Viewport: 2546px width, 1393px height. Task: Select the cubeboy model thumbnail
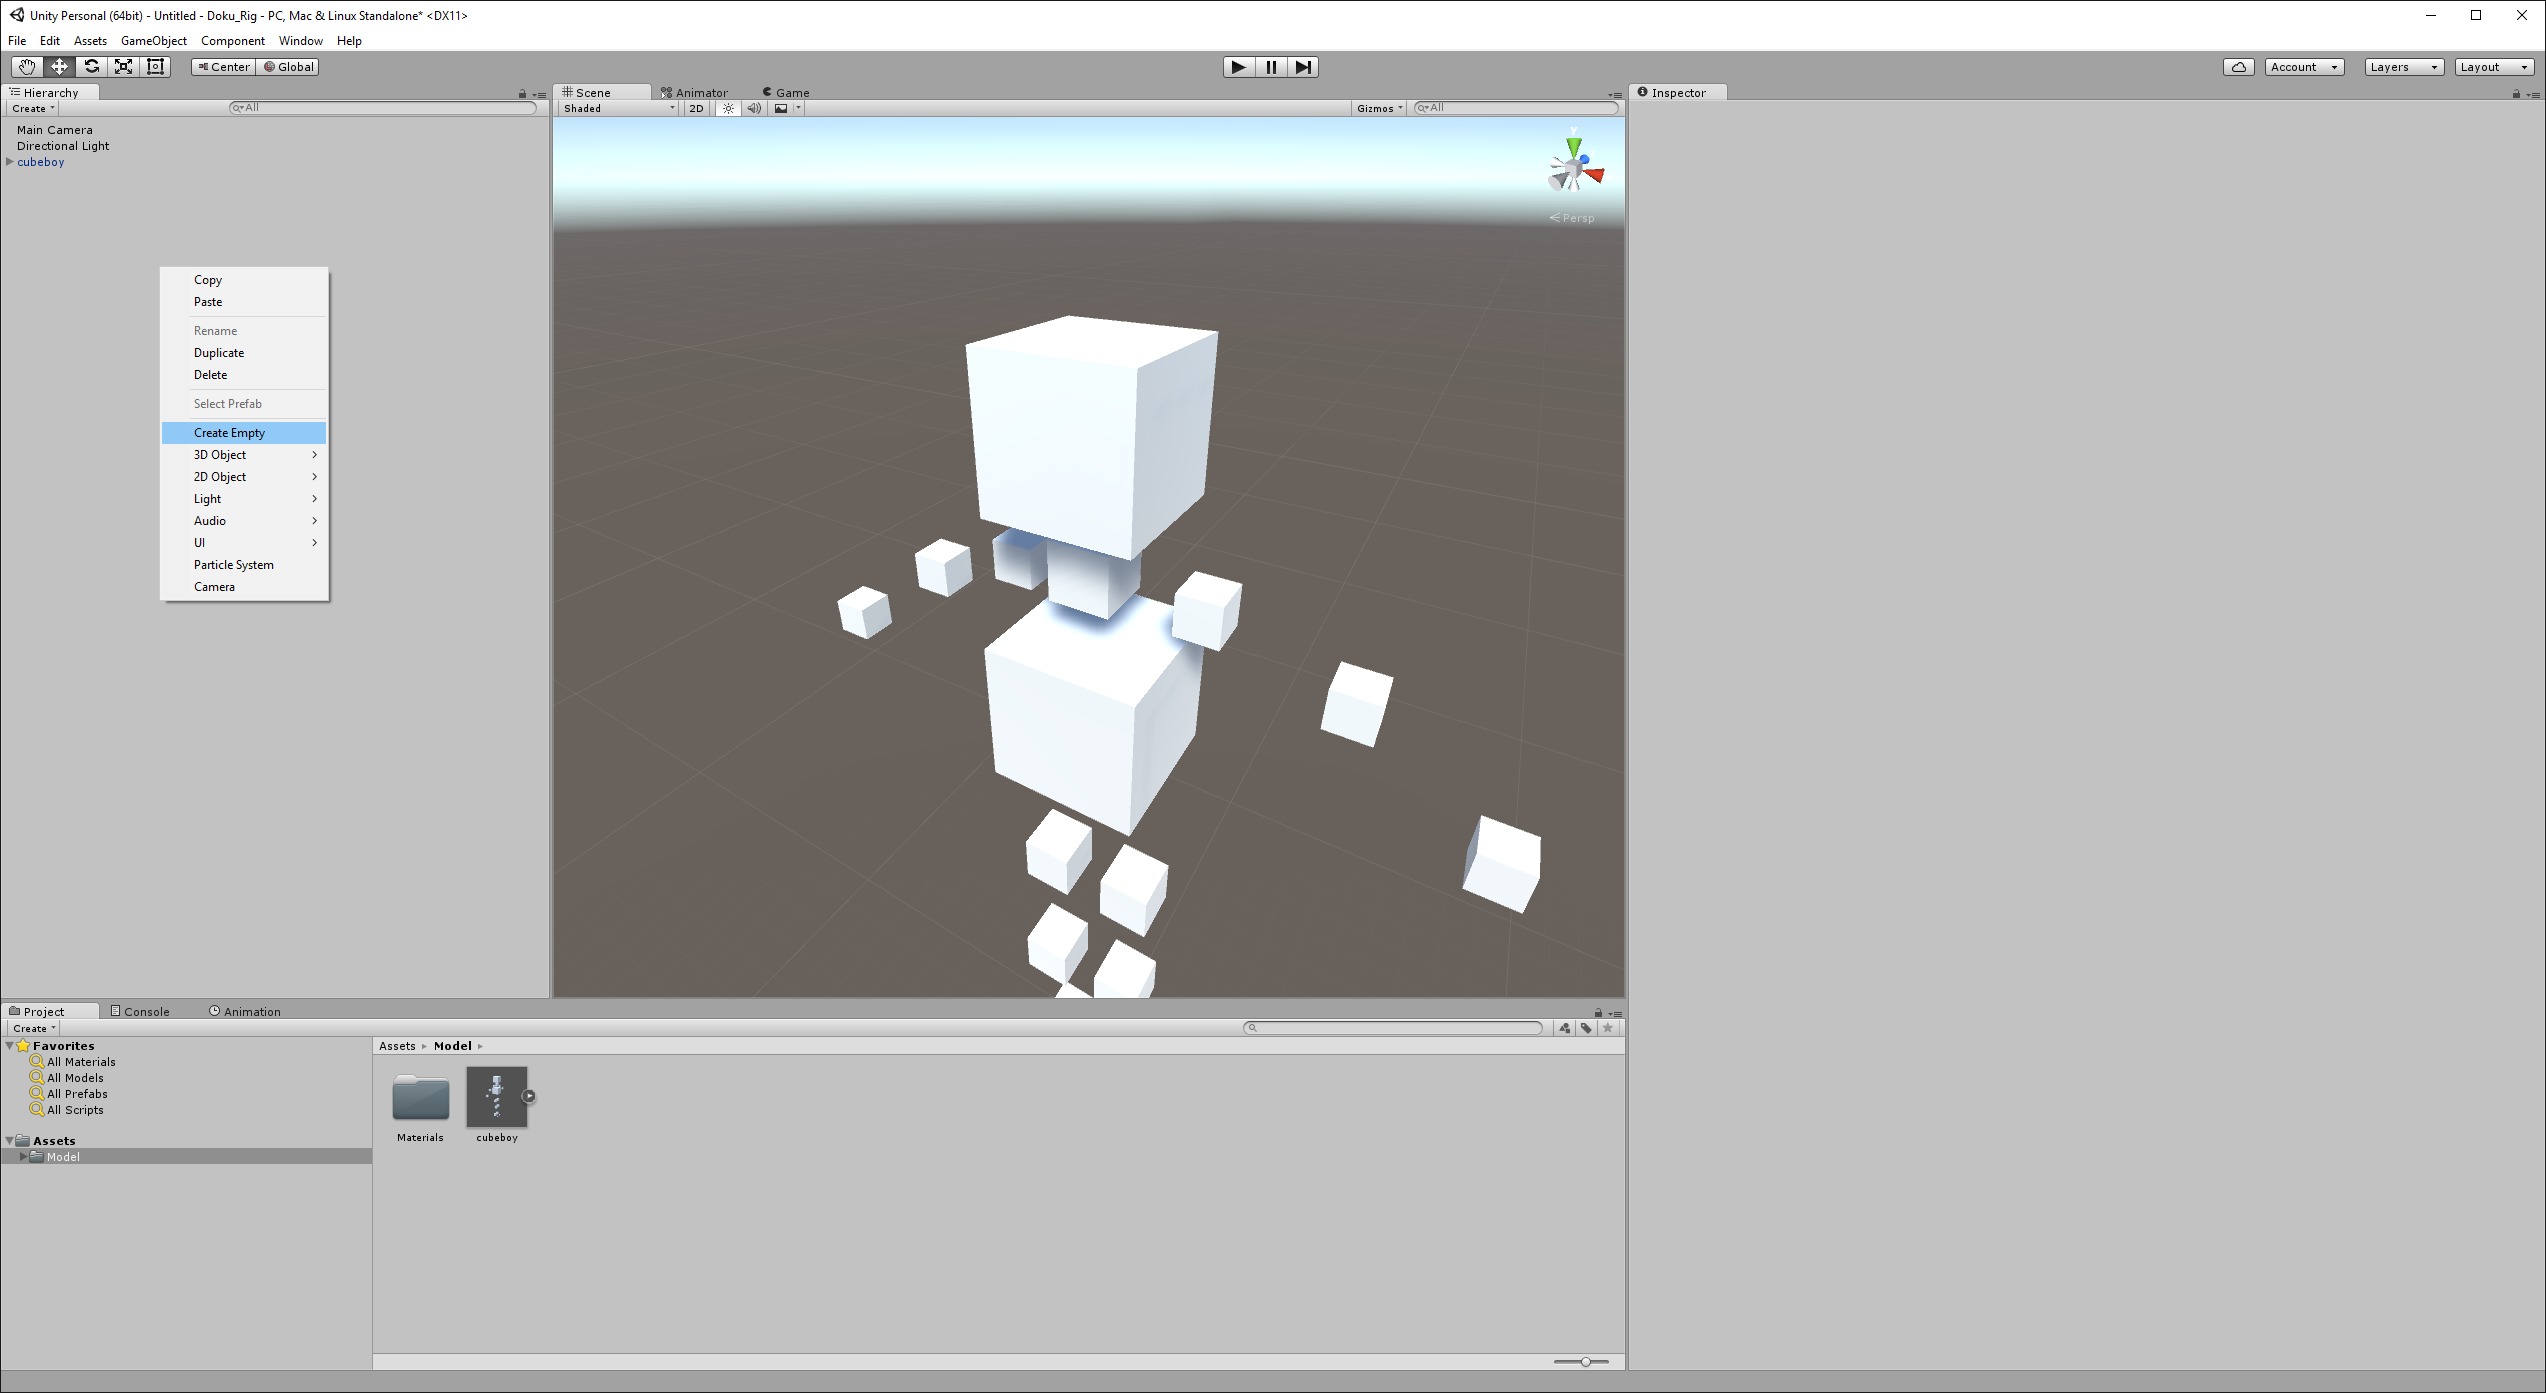497,1097
